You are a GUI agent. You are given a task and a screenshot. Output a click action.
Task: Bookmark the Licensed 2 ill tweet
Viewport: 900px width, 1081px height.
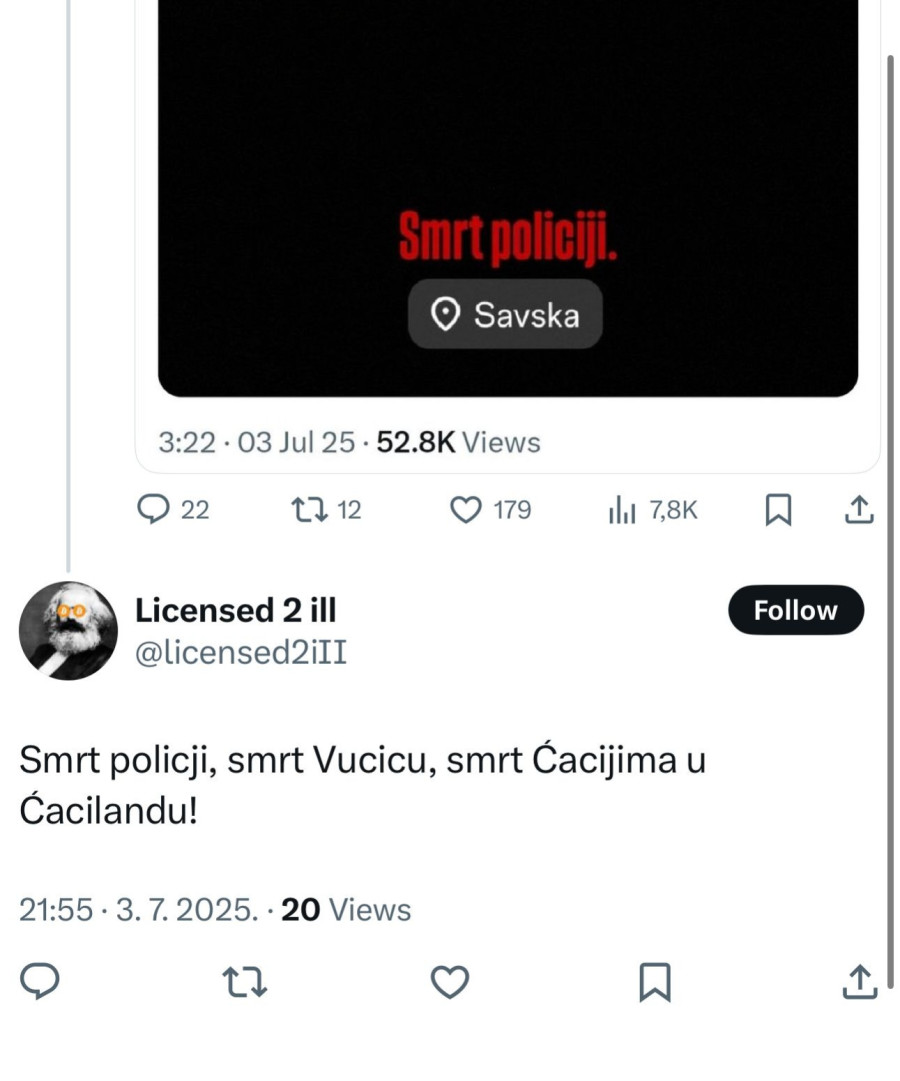655,983
